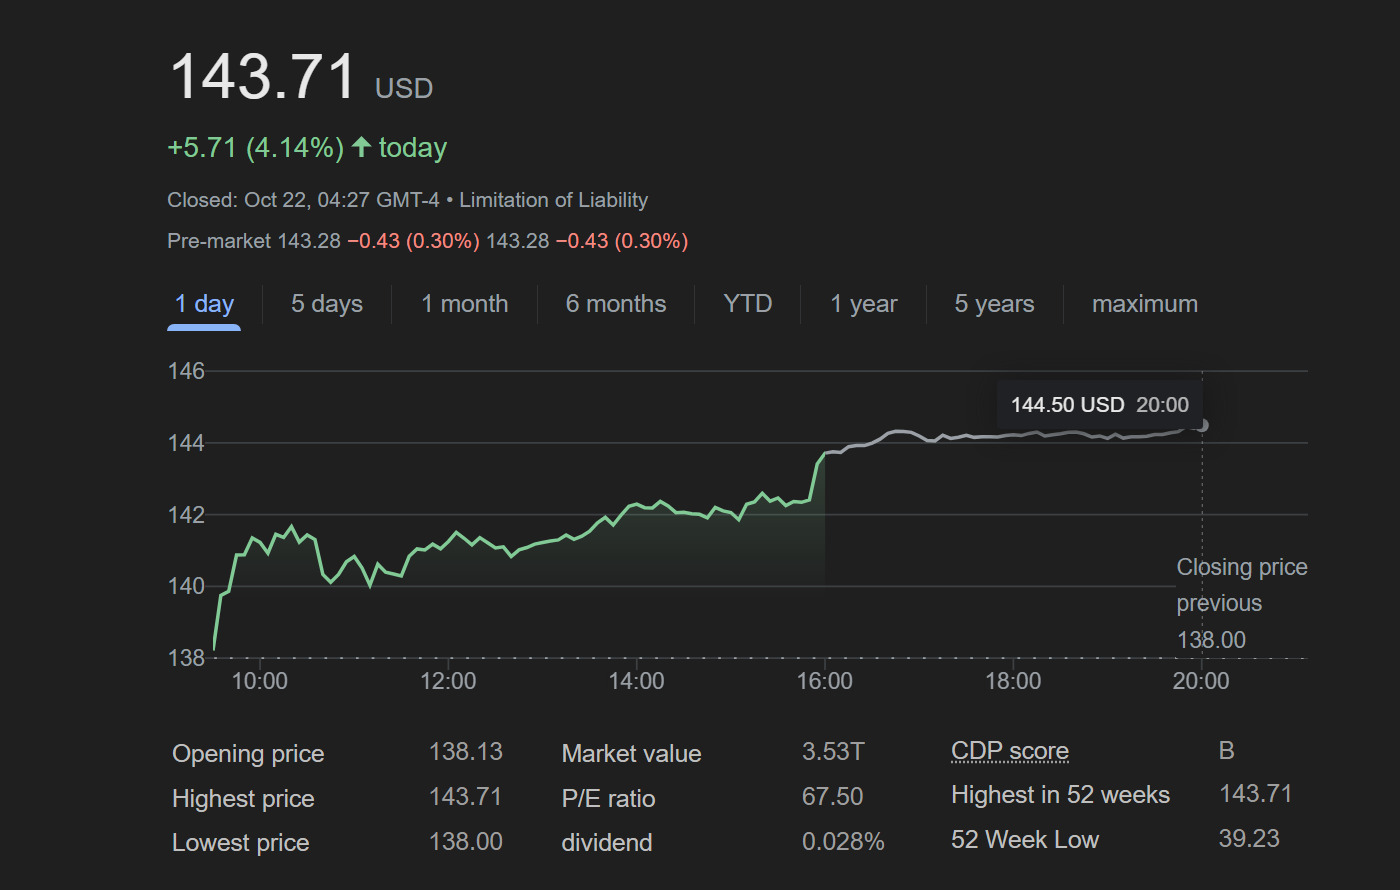
Task: Click the Market value 3.53T figure
Action: click(832, 752)
